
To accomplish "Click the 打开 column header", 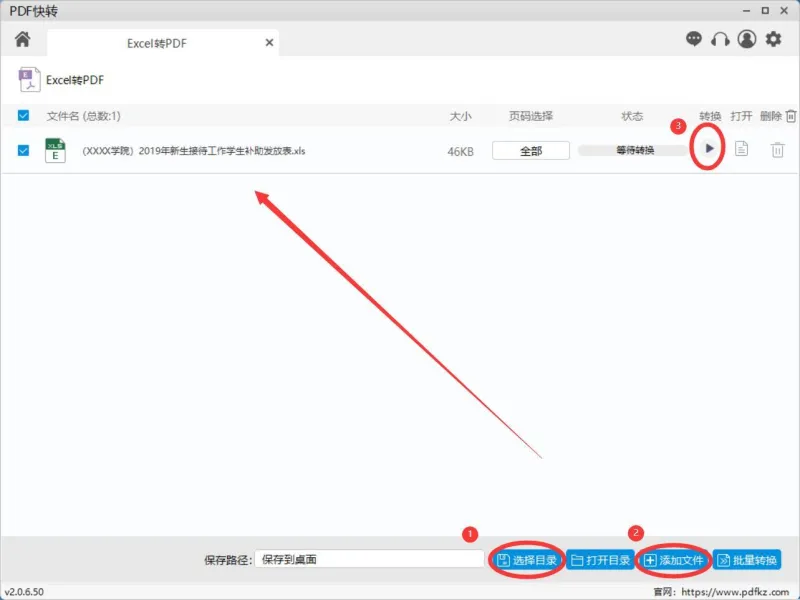I will [x=741, y=116].
